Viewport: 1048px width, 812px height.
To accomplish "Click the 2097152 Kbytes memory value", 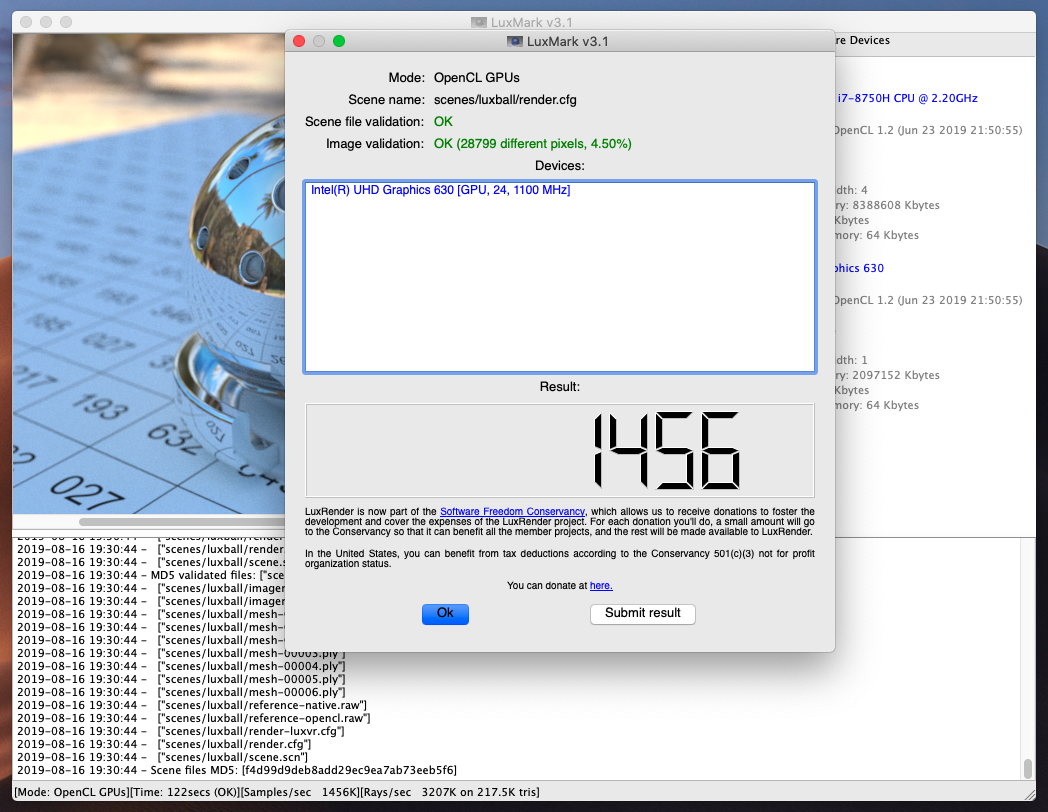I will click(x=896, y=375).
